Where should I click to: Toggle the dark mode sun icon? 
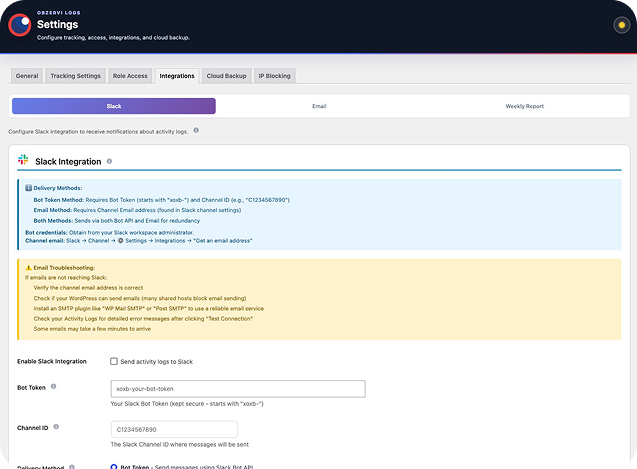(x=621, y=25)
